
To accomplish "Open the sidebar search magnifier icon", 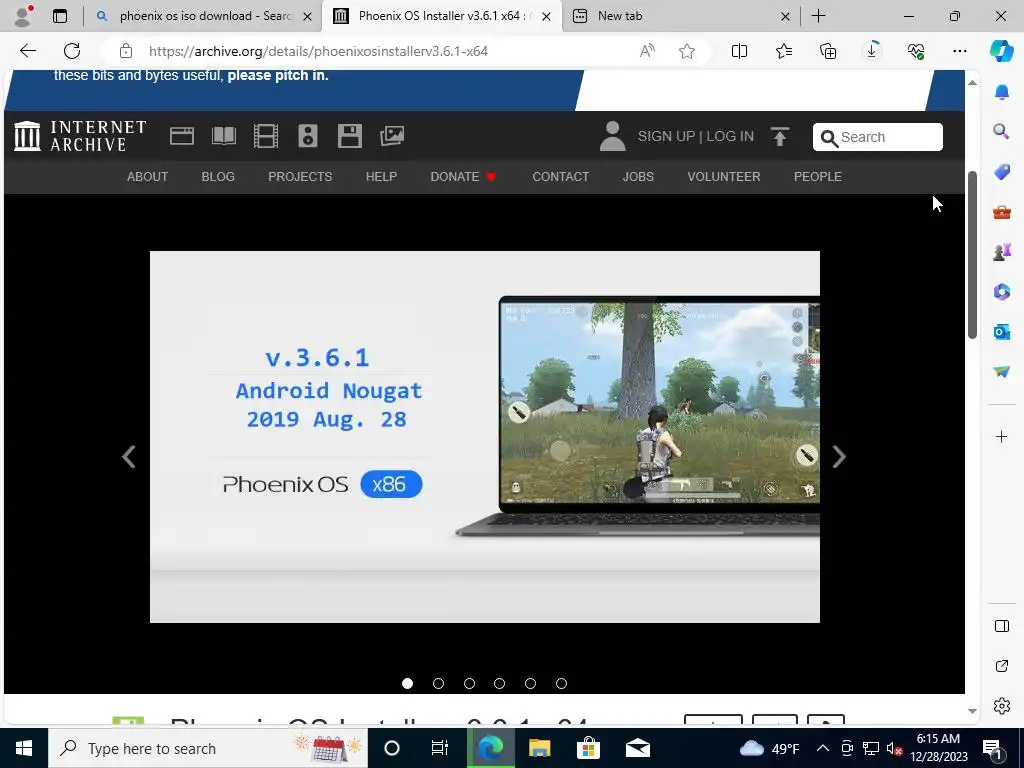I will click(1002, 132).
